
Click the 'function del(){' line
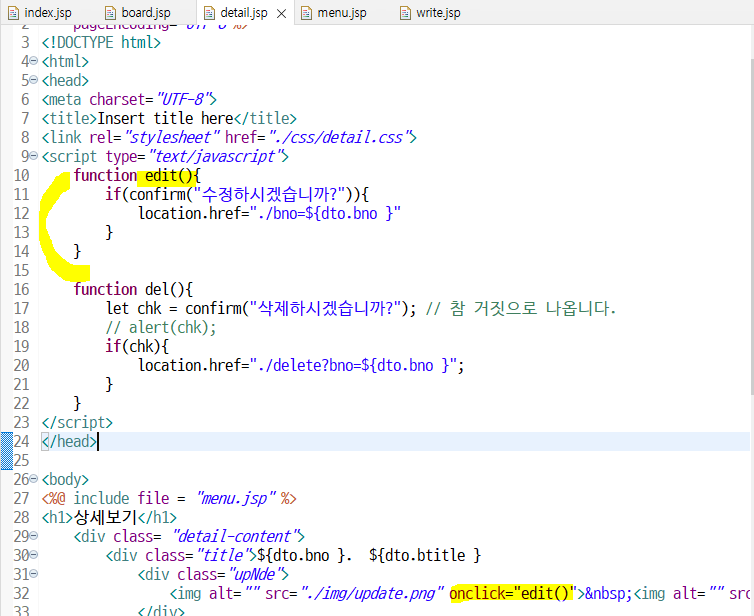point(133,289)
